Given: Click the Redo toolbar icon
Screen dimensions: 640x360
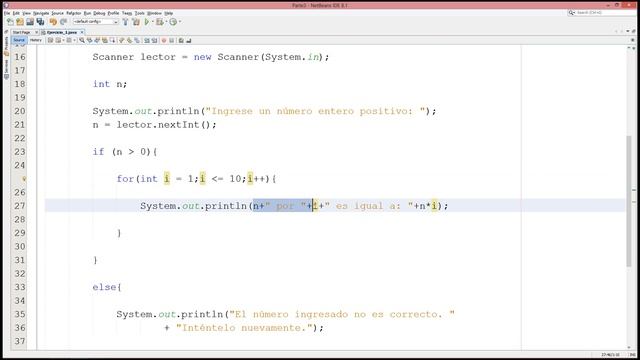Looking at the screenshot, I should point(63,22).
